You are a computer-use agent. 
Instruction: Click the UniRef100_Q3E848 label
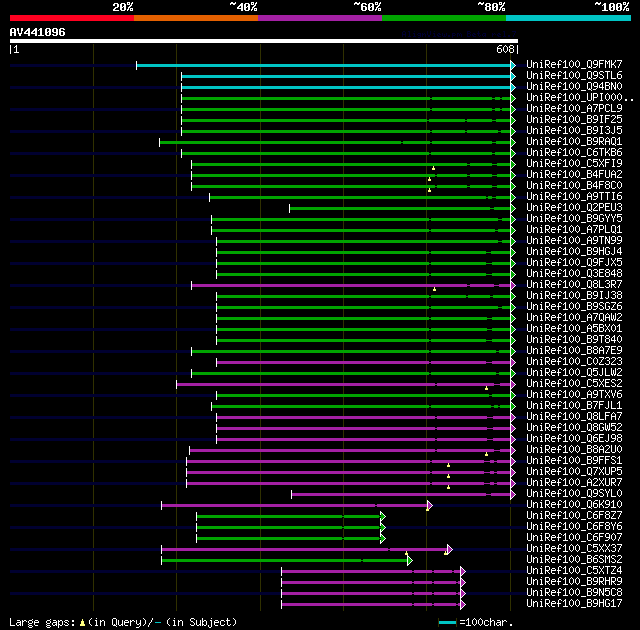(x=574, y=274)
